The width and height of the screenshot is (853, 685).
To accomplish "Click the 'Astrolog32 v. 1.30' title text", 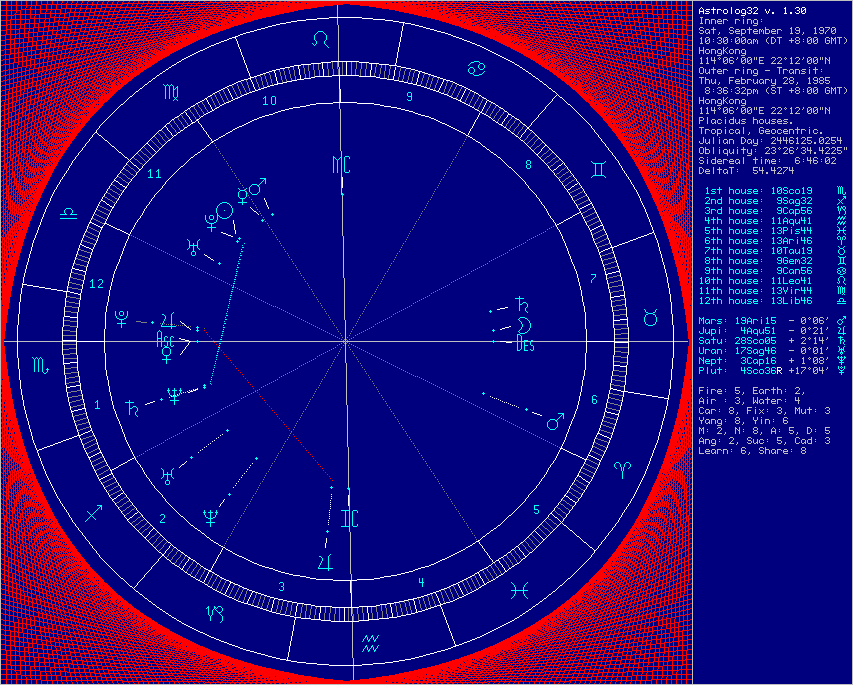I will coord(741,9).
